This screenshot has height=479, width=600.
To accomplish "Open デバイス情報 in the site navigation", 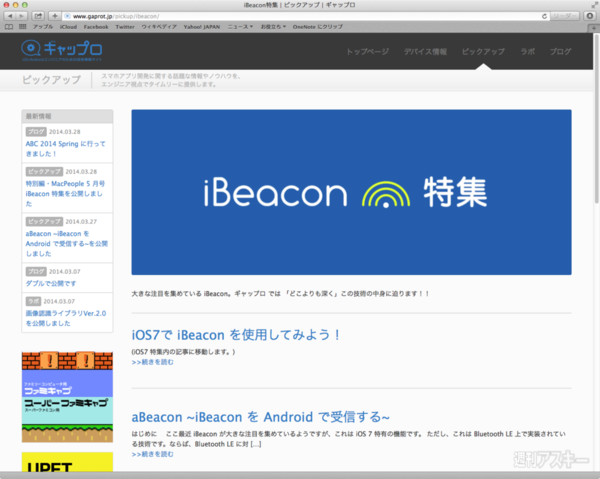I will click(426, 51).
